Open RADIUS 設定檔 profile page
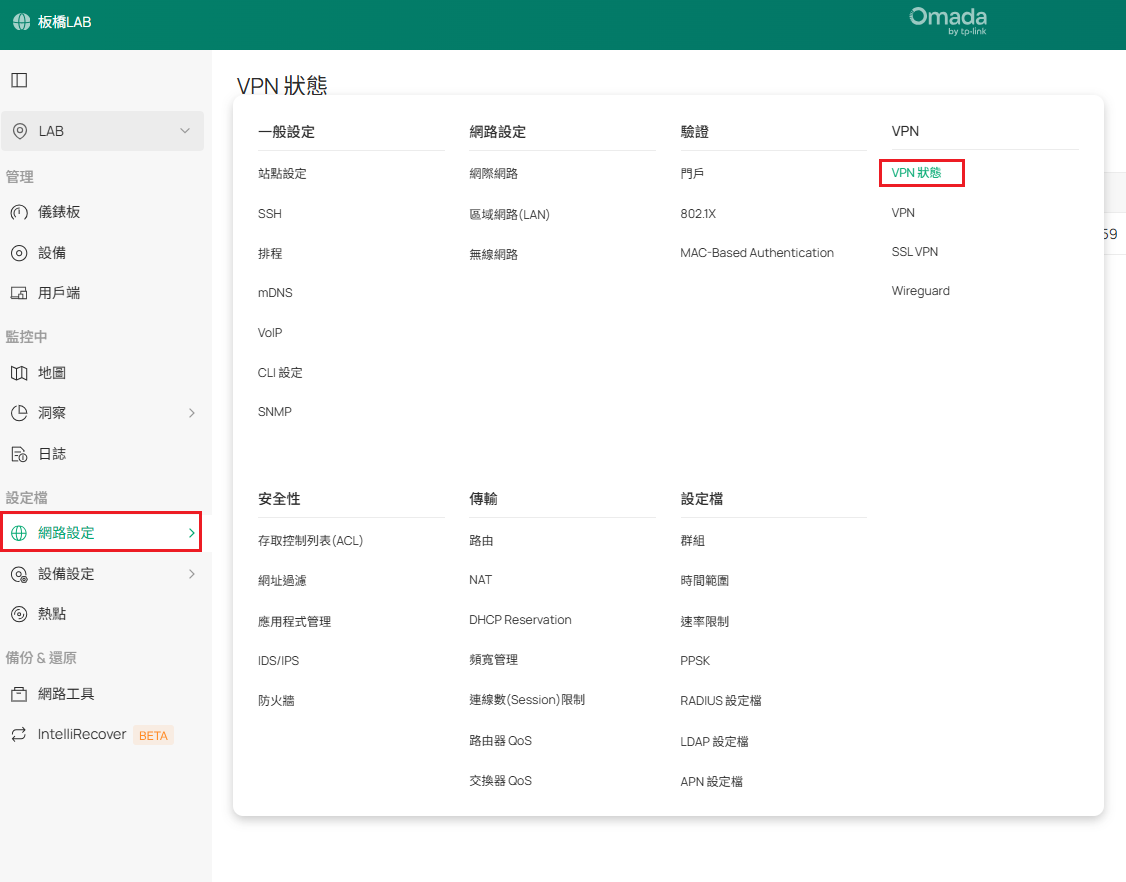This screenshot has height=882, width=1126. 720,701
